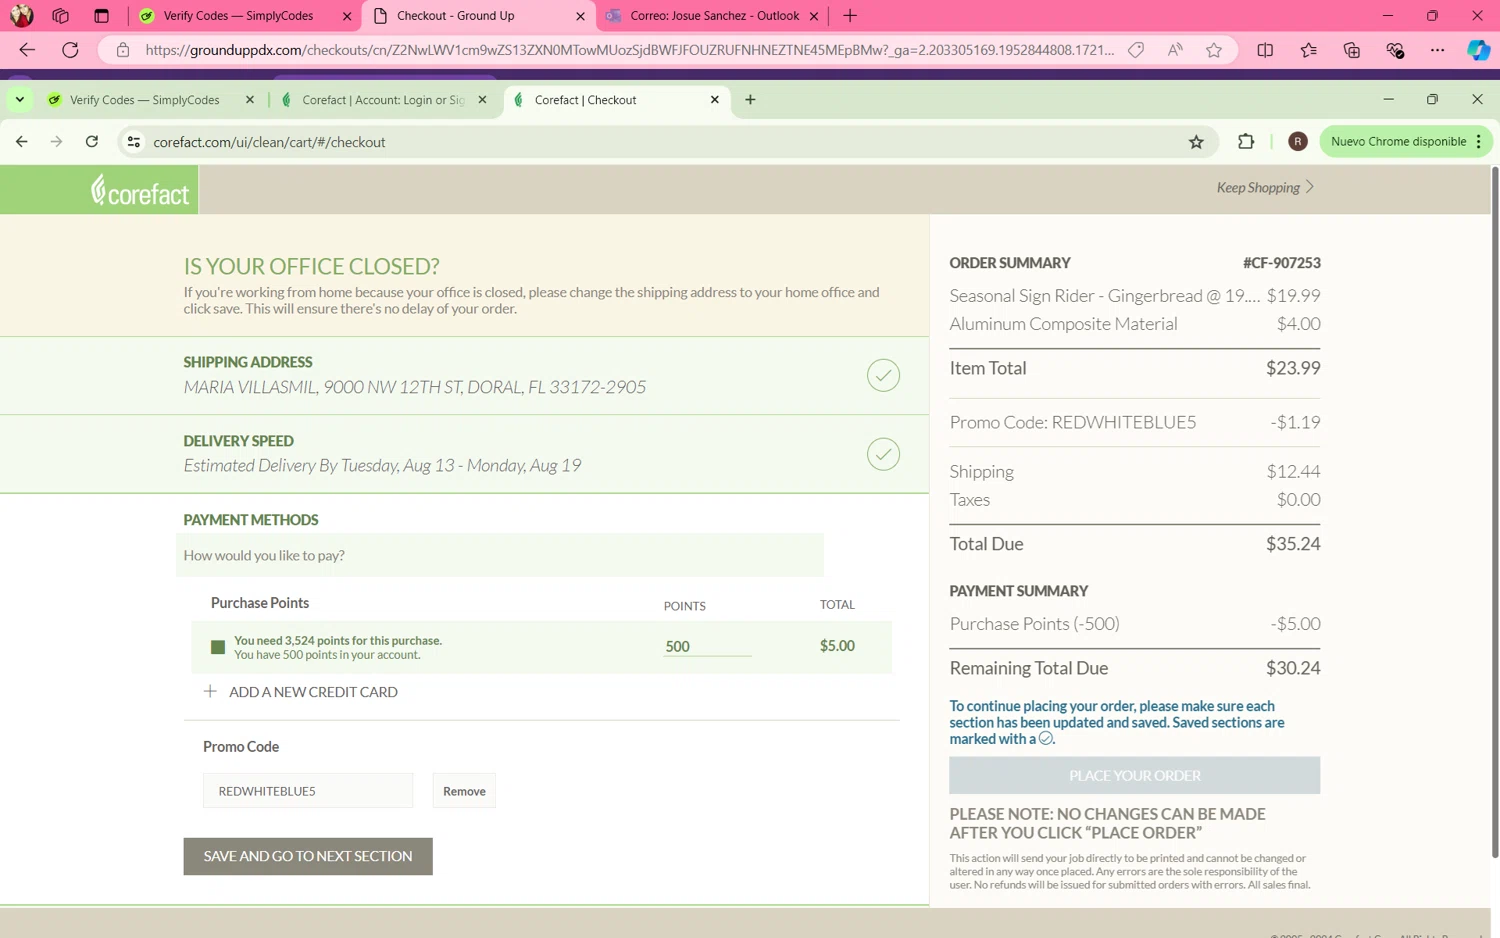The width and height of the screenshot is (1500, 938).
Task: Open Edge split screen view
Action: pos(1265,50)
